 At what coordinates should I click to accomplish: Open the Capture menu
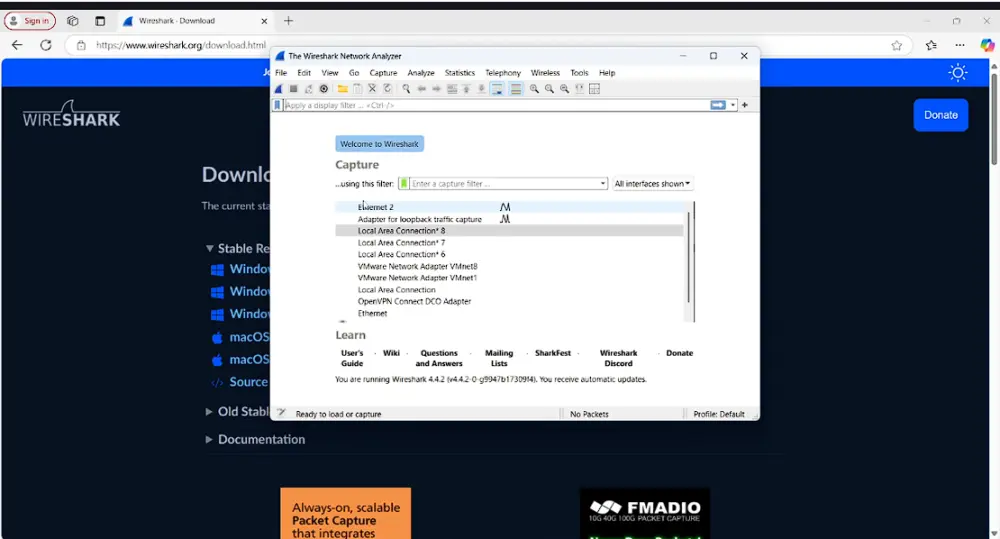tap(383, 73)
